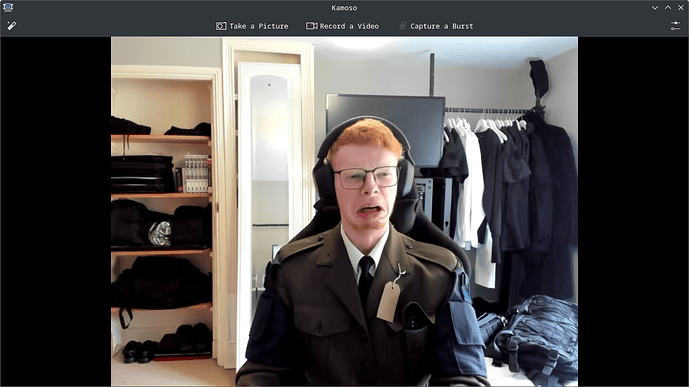689x387 pixels.
Task: Maximize Kamoso with the up chevron
Action: pyautogui.click(x=668, y=7)
